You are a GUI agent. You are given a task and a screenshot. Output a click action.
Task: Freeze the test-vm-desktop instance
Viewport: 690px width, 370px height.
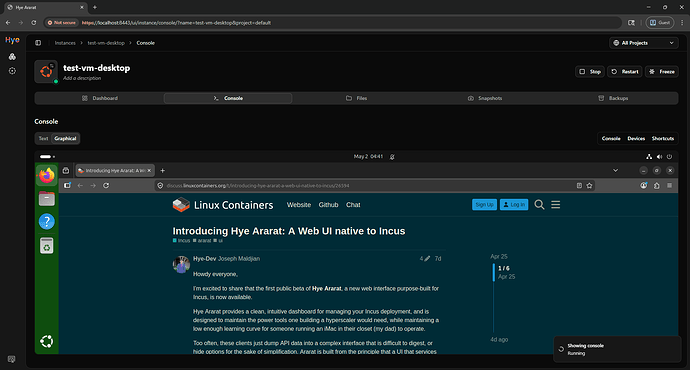(x=662, y=71)
